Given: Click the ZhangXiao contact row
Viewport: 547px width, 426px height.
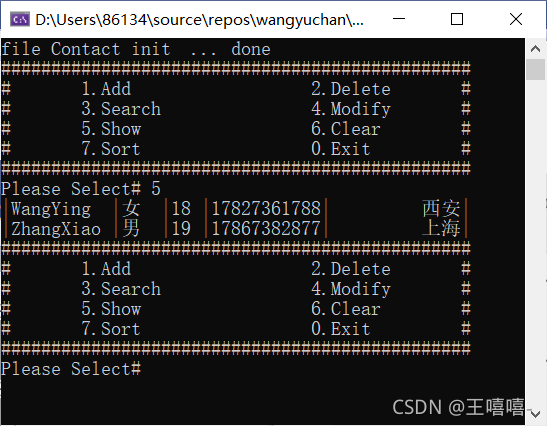Looking at the screenshot, I should point(236,229).
